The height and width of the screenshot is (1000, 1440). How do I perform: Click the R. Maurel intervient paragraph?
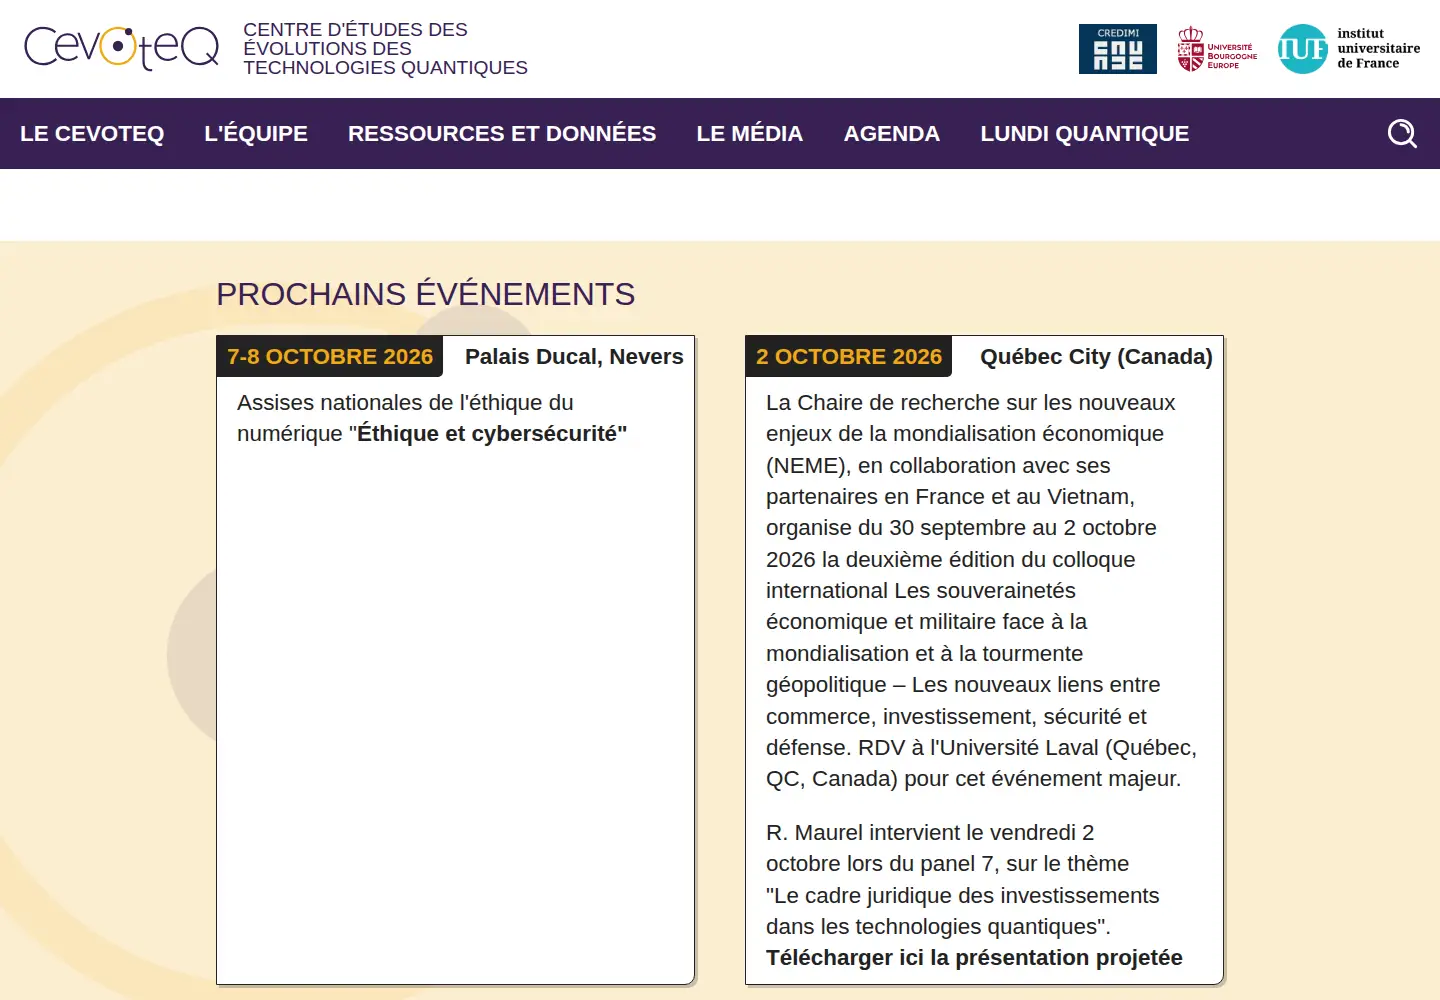(x=974, y=895)
